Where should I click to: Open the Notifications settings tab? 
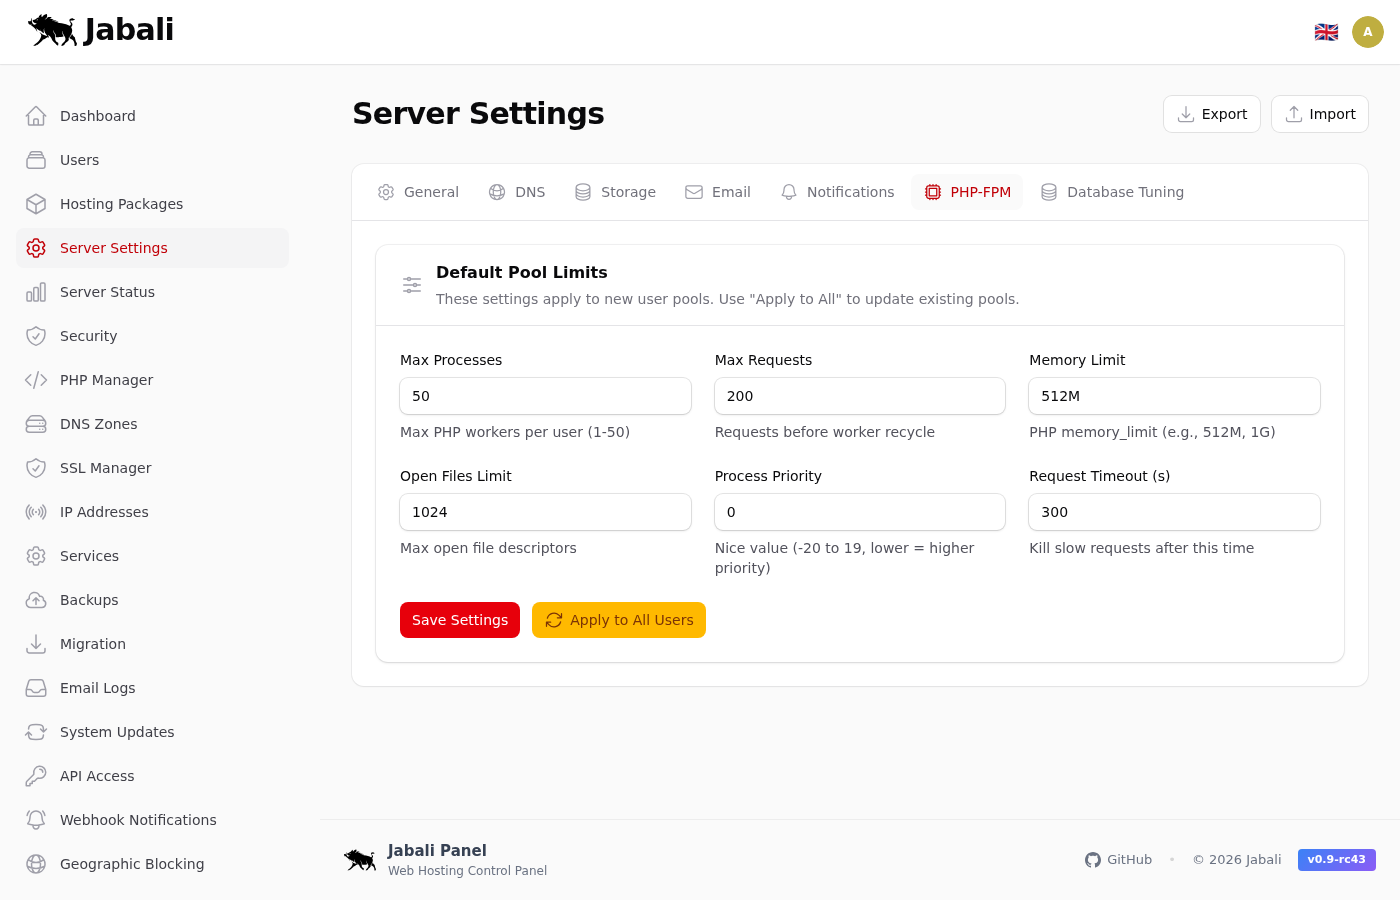[x=837, y=192]
